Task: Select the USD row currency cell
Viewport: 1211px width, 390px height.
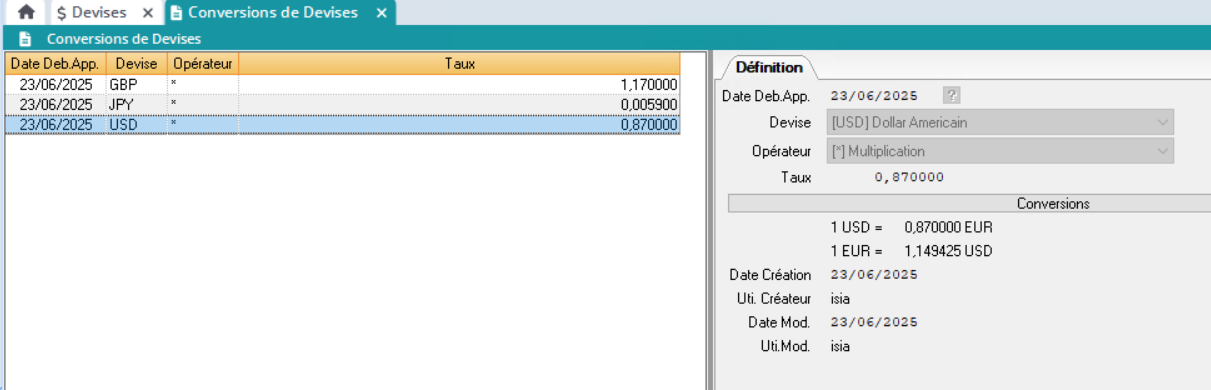Action: (x=135, y=124)
